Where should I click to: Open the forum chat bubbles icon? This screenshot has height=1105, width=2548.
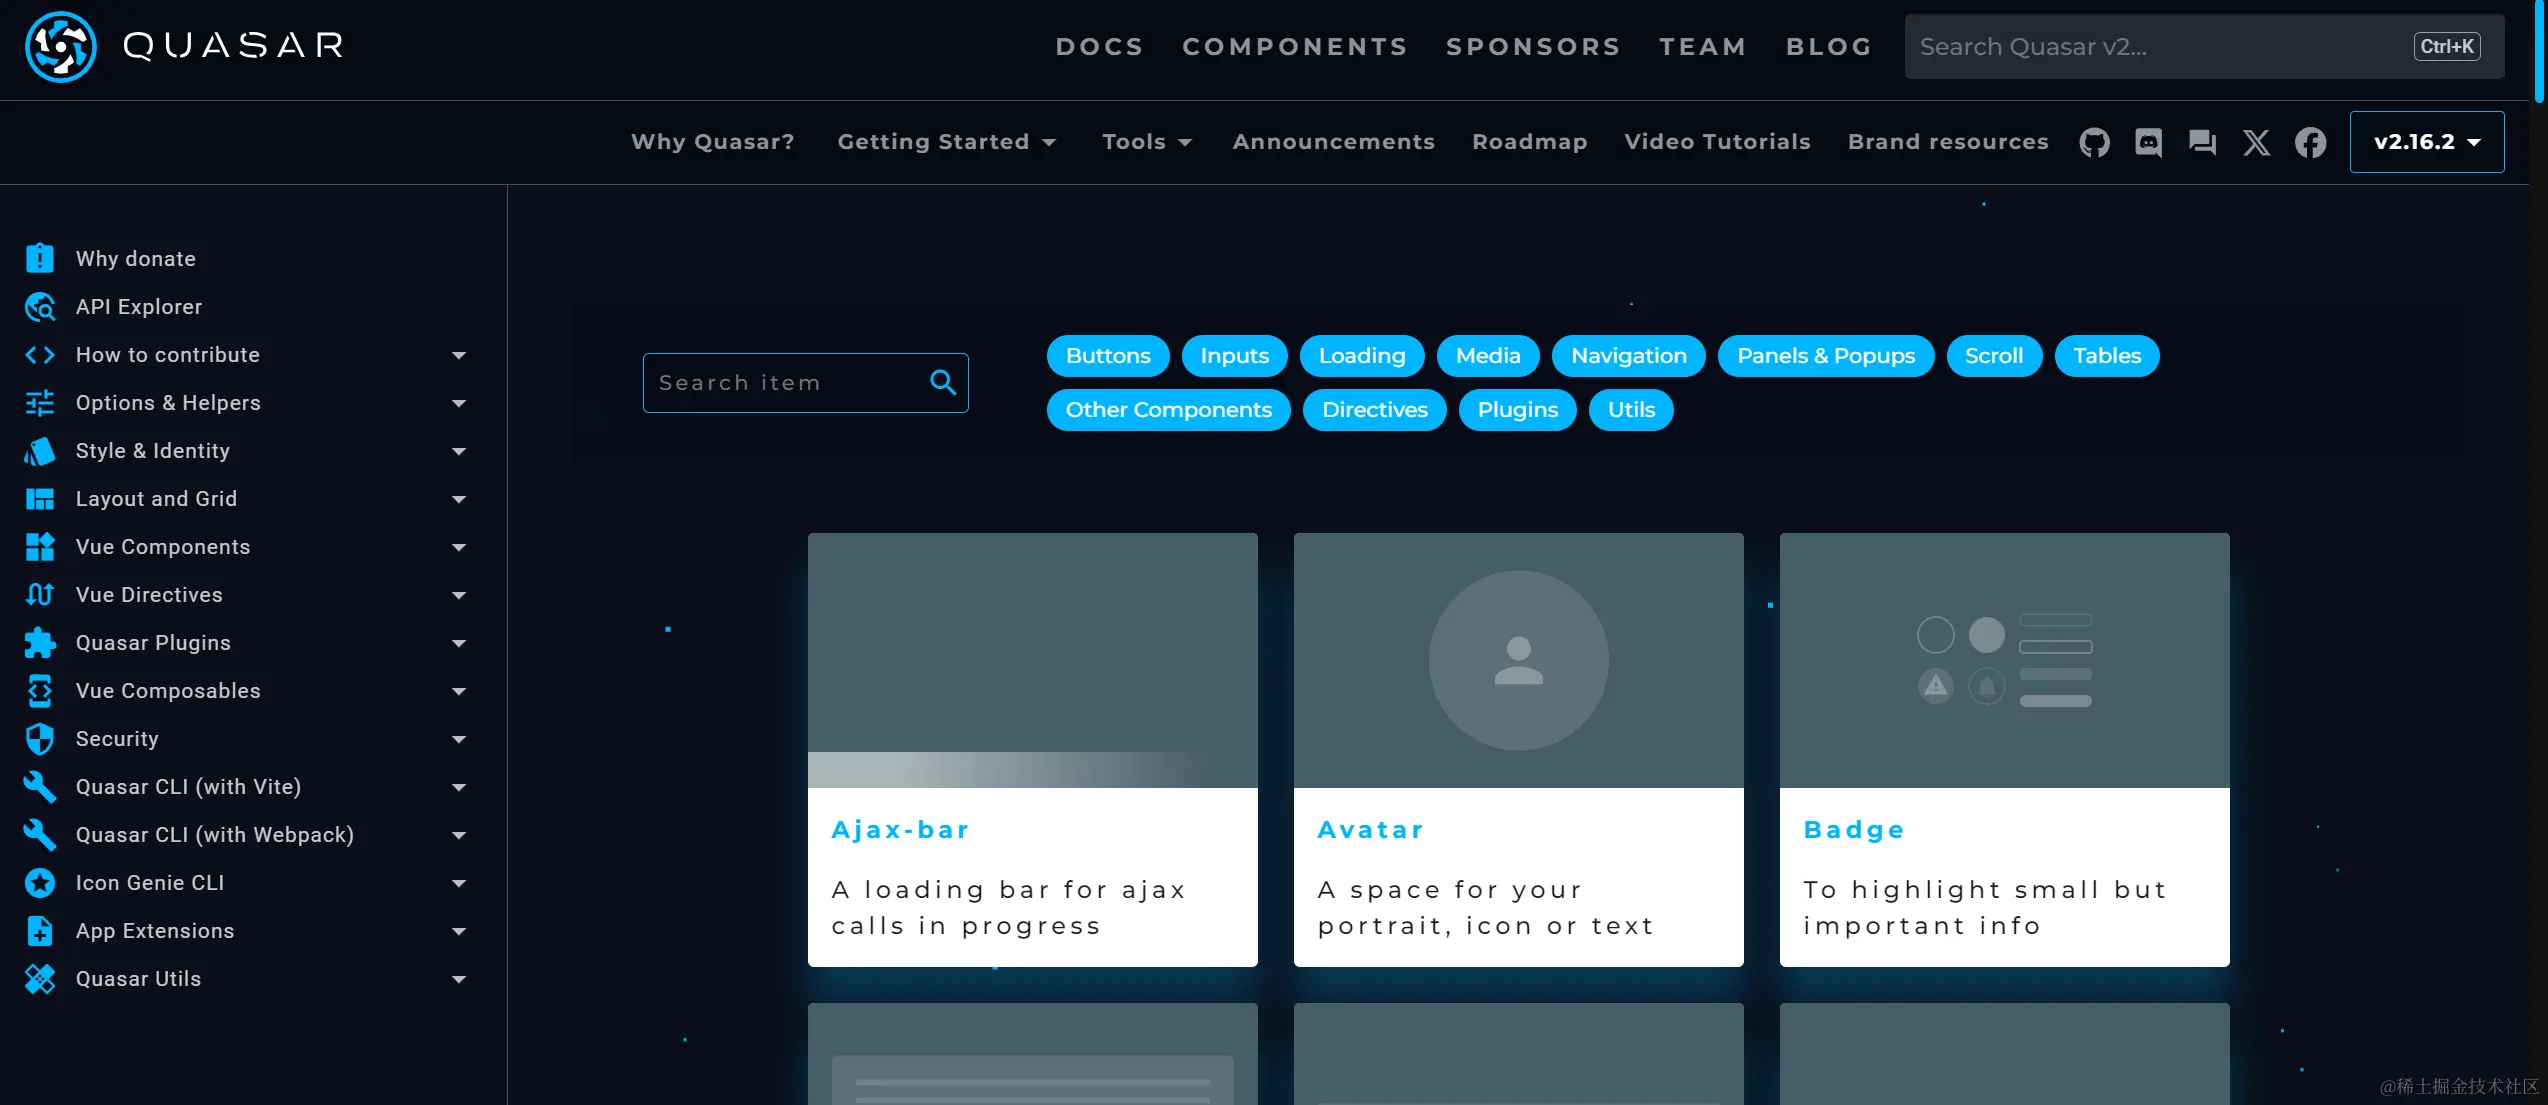[2202, 142]
